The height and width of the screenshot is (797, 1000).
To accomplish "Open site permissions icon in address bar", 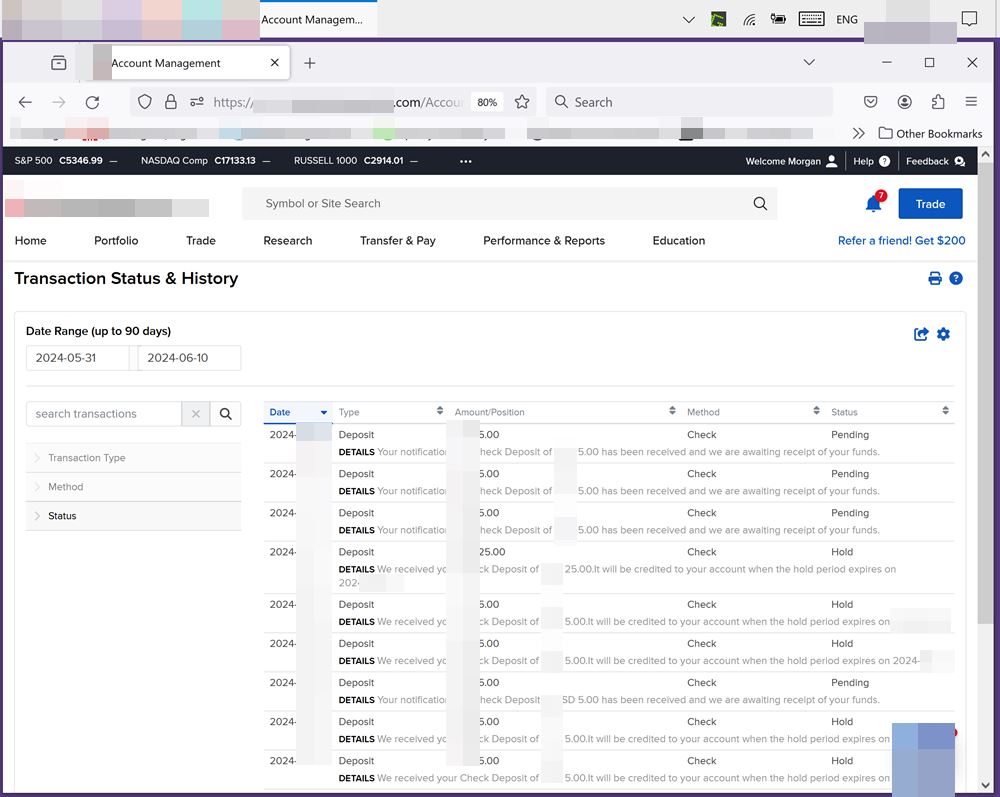I will (x=196, y=102).
